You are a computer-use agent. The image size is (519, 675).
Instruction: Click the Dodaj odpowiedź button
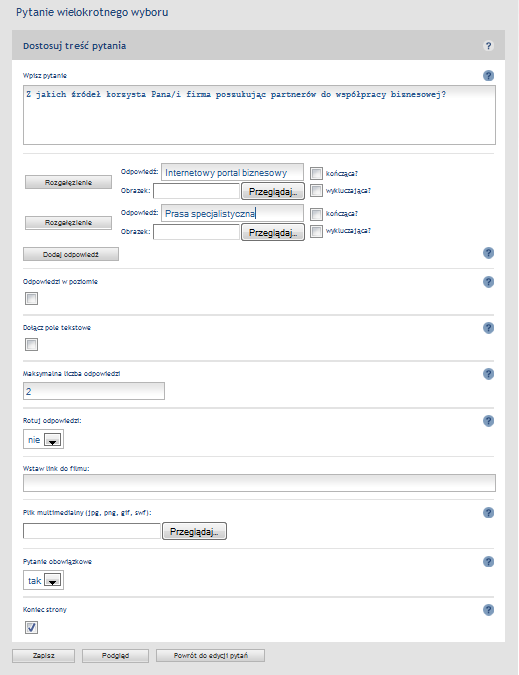(71, 254)
